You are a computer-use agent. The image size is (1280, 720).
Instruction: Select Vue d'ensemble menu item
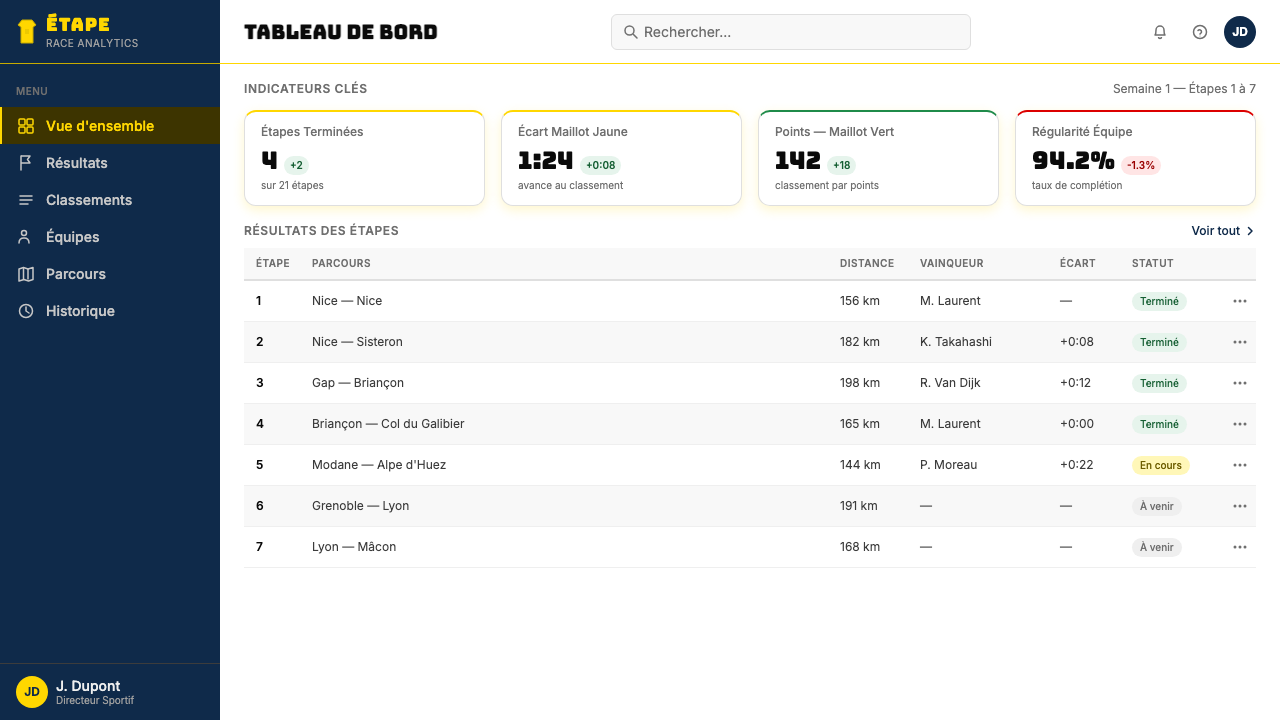tap(110, 126)
